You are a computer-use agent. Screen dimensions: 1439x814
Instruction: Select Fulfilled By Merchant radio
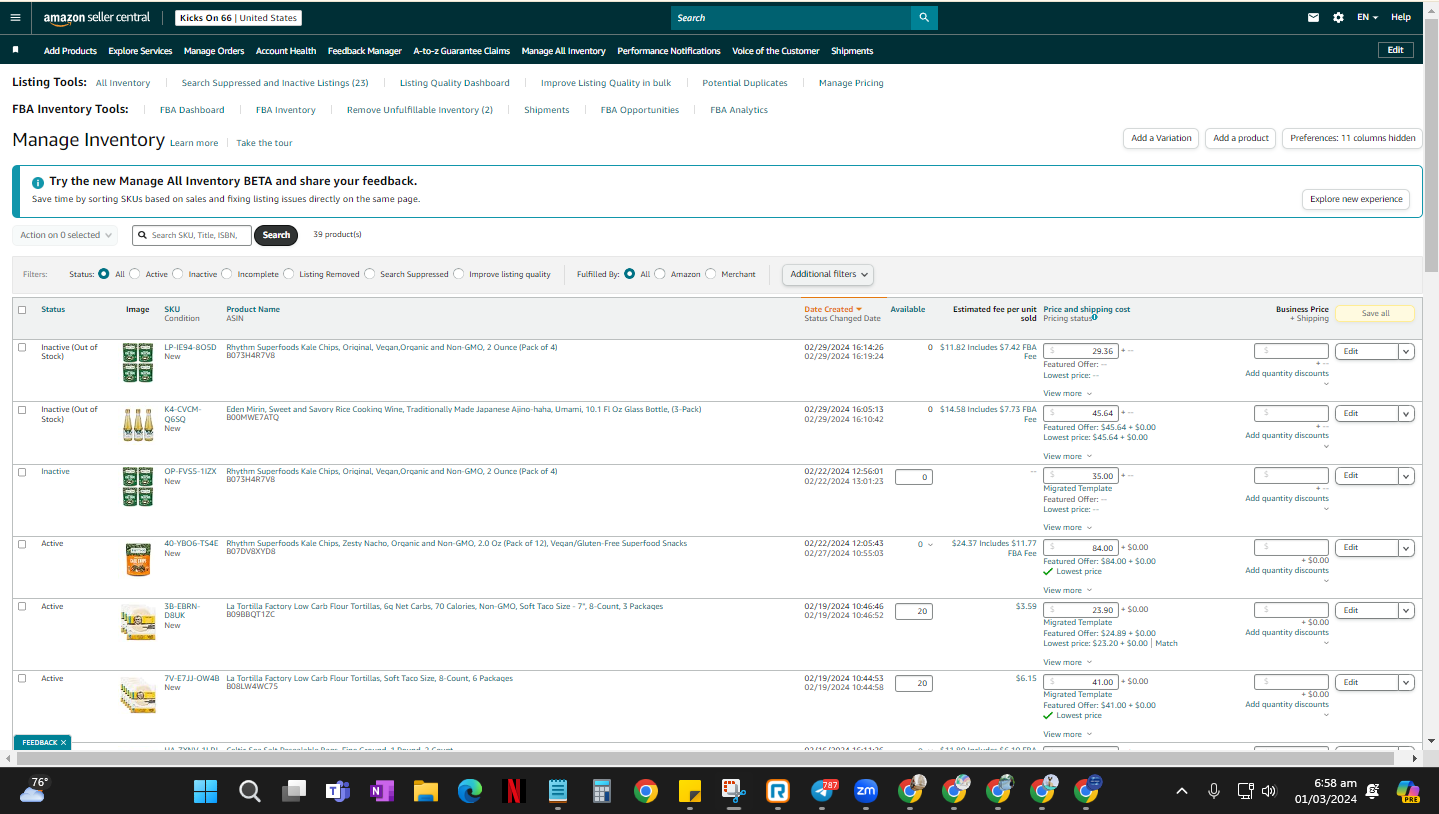tap(711, 274)
